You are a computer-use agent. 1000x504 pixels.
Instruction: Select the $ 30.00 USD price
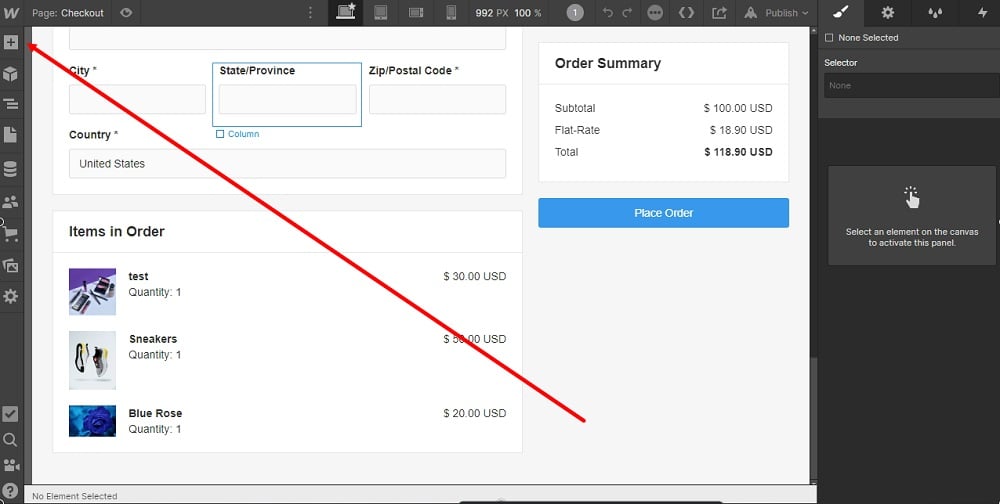pyautogui.click(x=474, y=276)
